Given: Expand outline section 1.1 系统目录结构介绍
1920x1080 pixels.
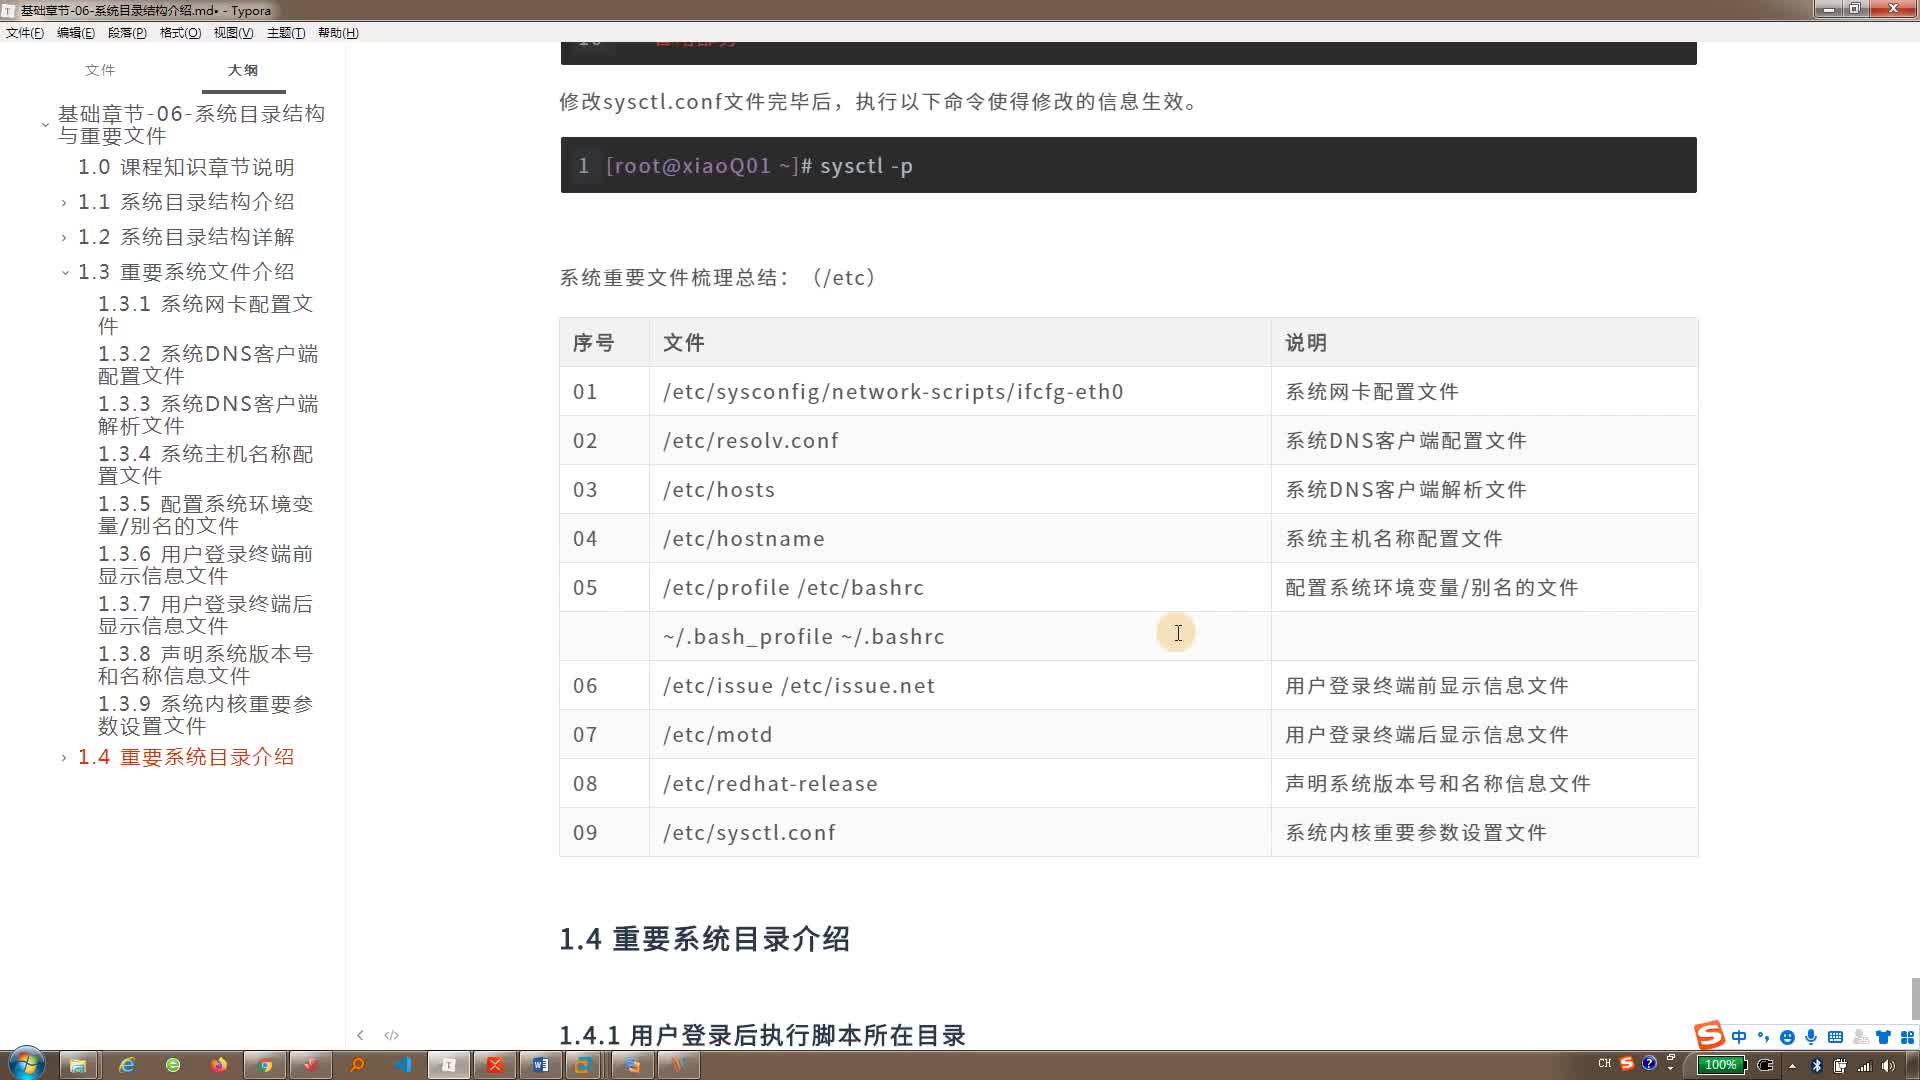Looking at the screenshot, I should 64,202.
